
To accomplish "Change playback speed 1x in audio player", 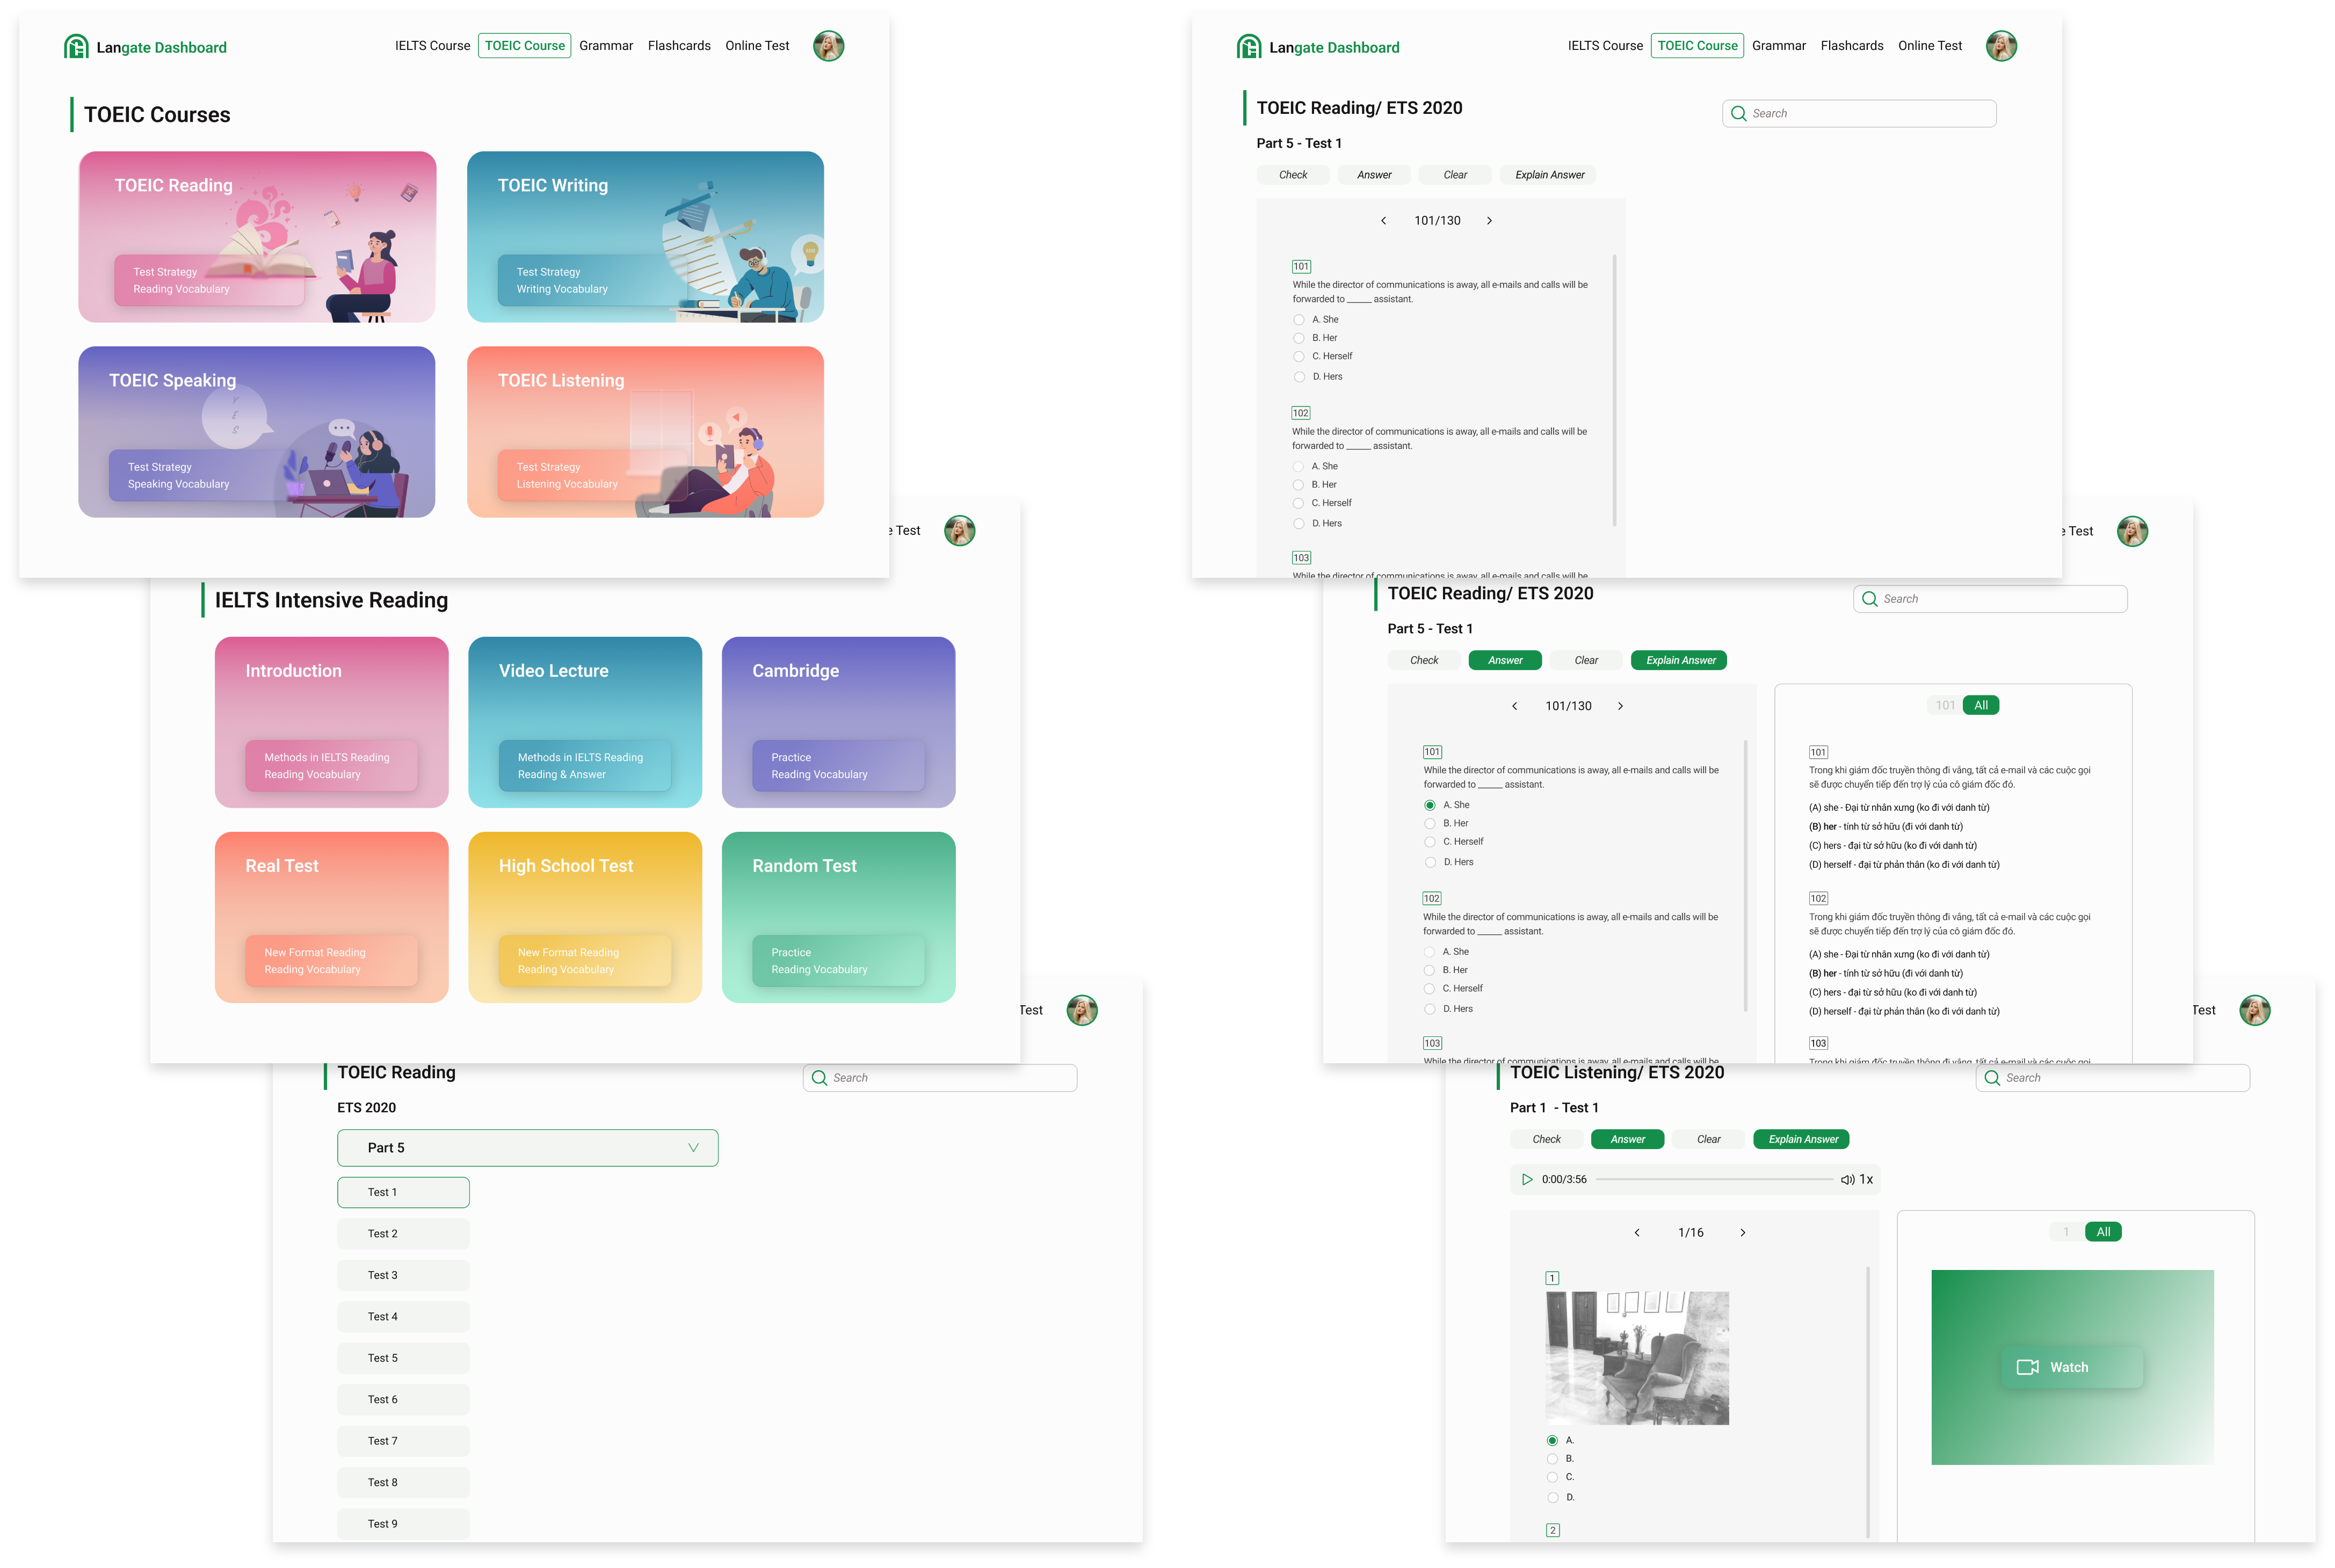I will tap(1866, 1180).
